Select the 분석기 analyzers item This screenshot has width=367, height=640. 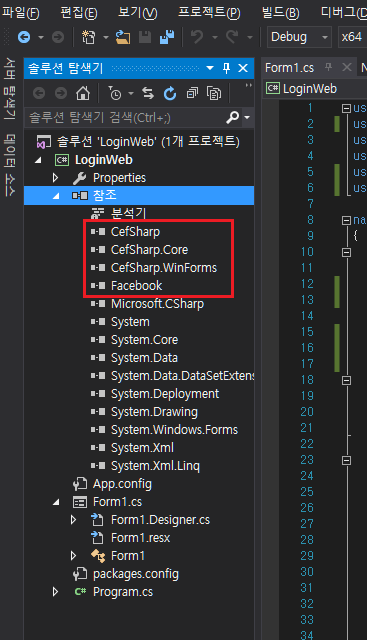118,213
